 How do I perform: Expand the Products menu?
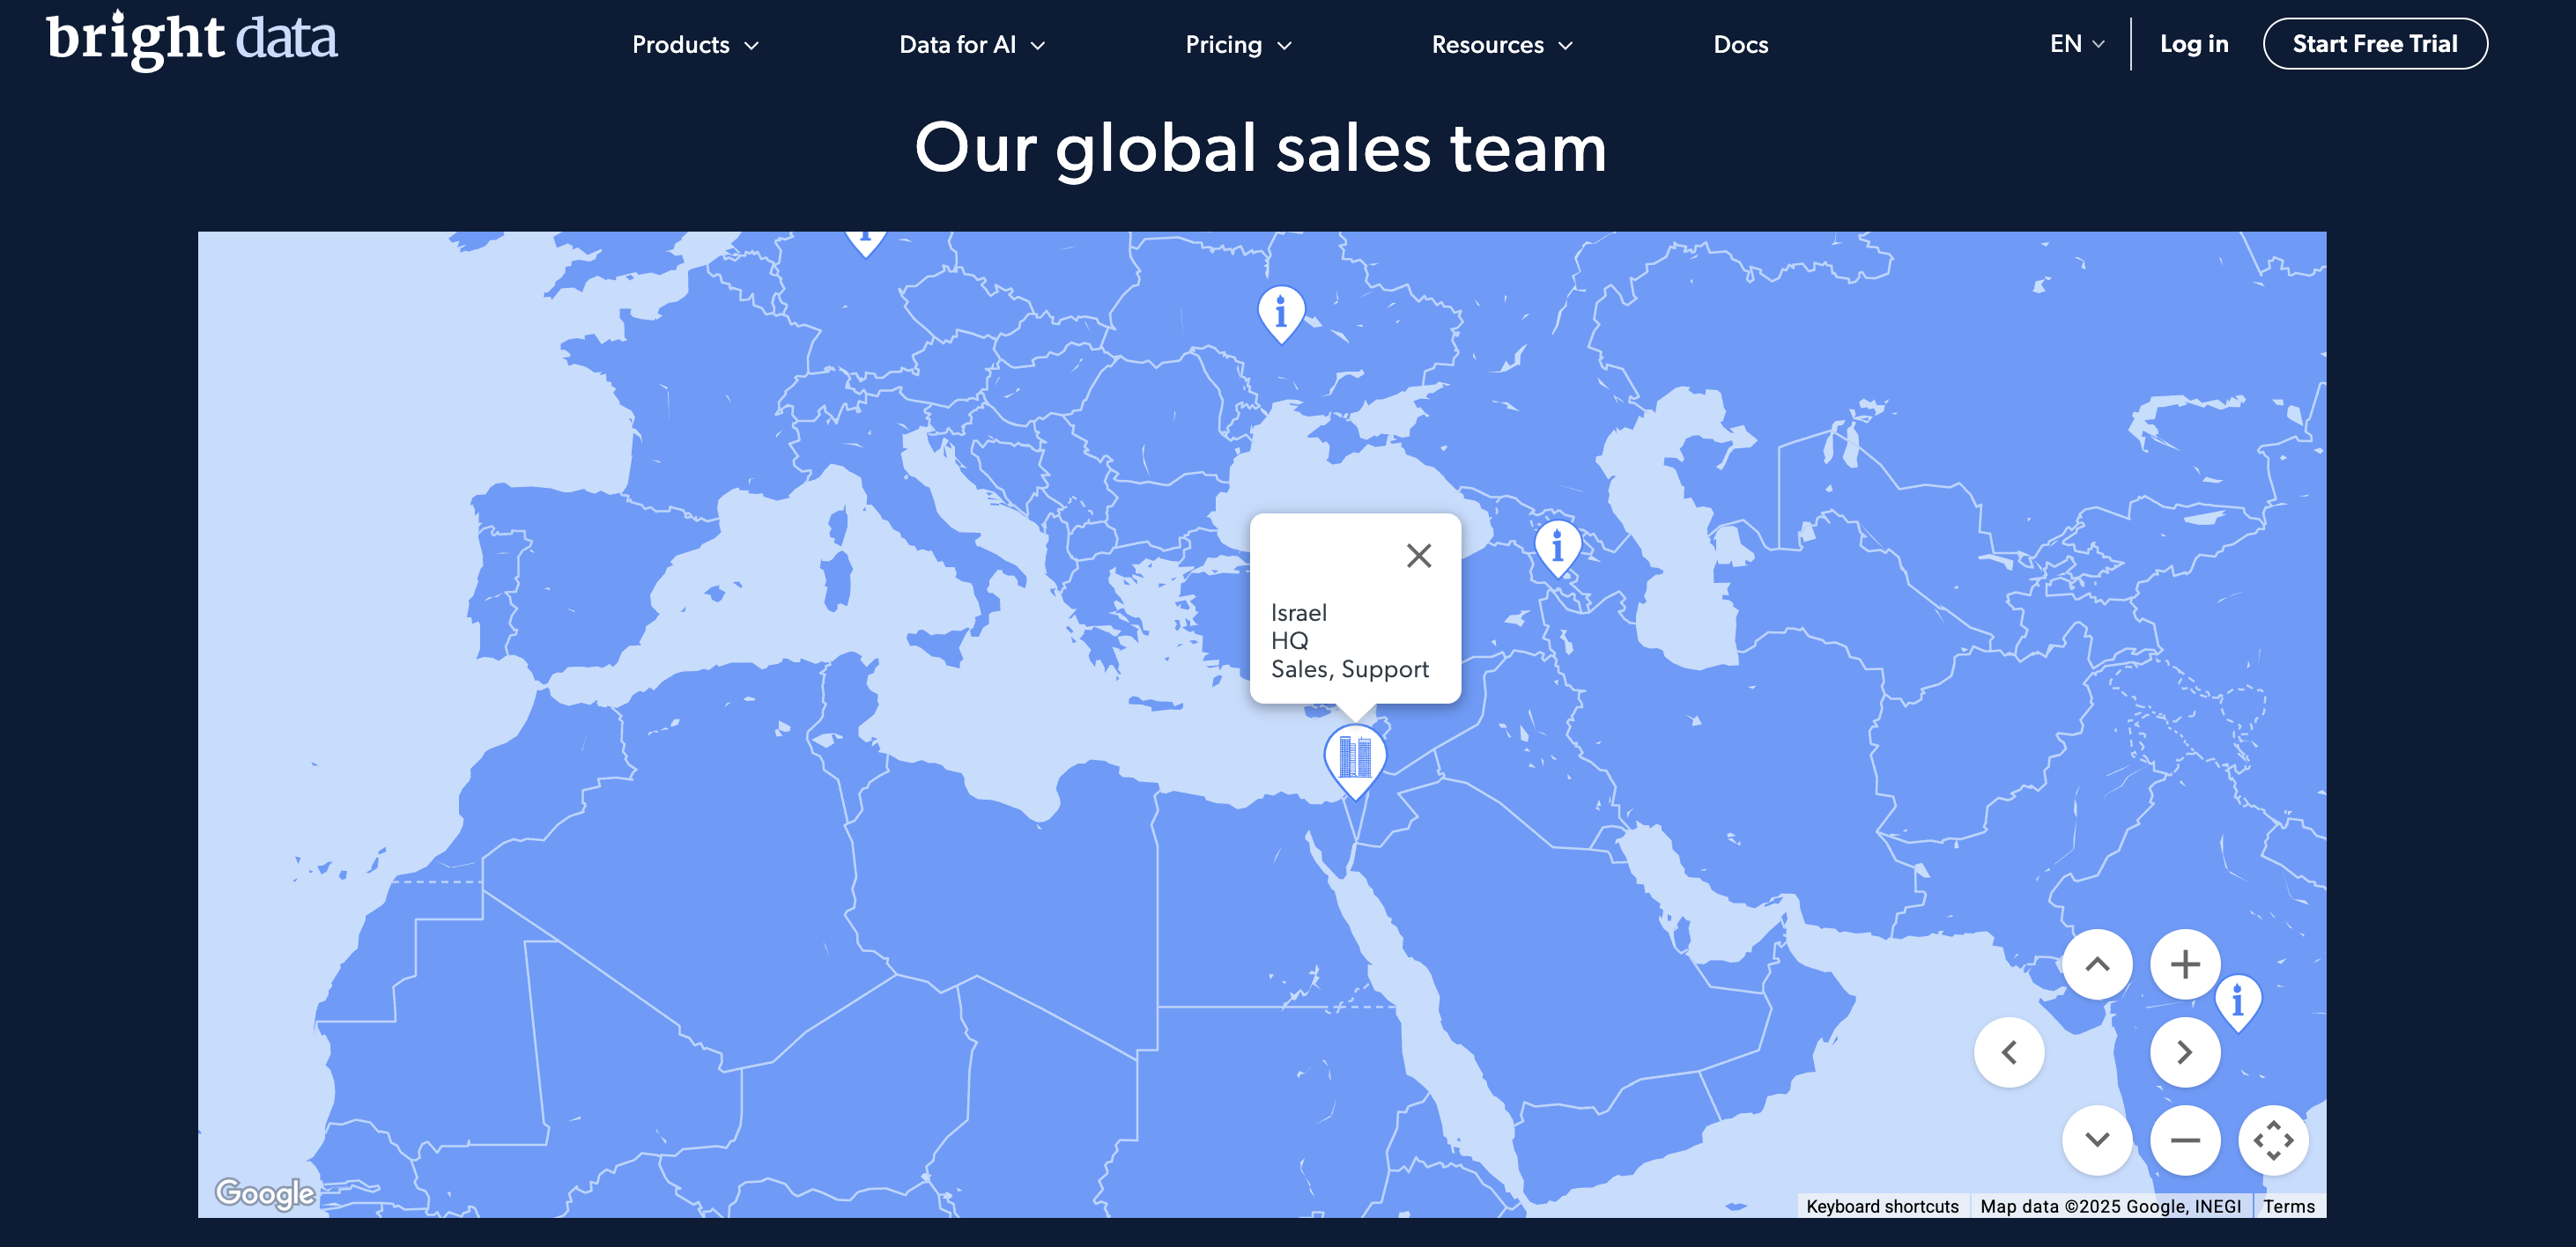(695, 45)
